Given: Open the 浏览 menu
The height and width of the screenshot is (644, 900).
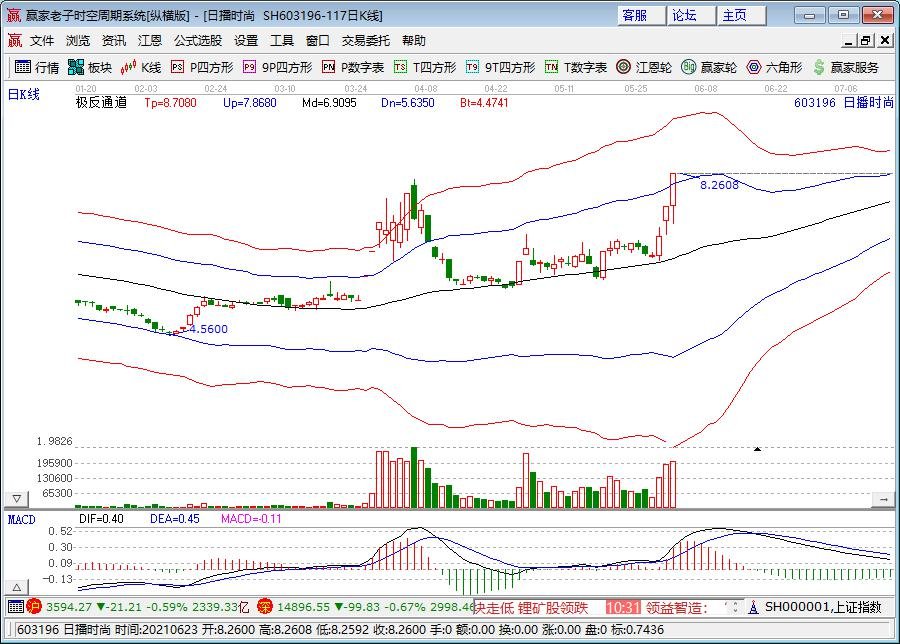Looking at the screenshot, I should pos(77,40).
